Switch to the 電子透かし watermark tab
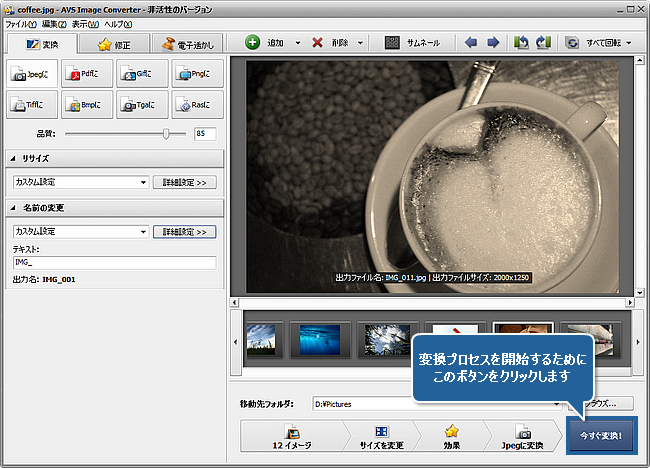Image resolution: width=650 pixels, height=468 pixels. pyautogui.click(x=188, y=44)
